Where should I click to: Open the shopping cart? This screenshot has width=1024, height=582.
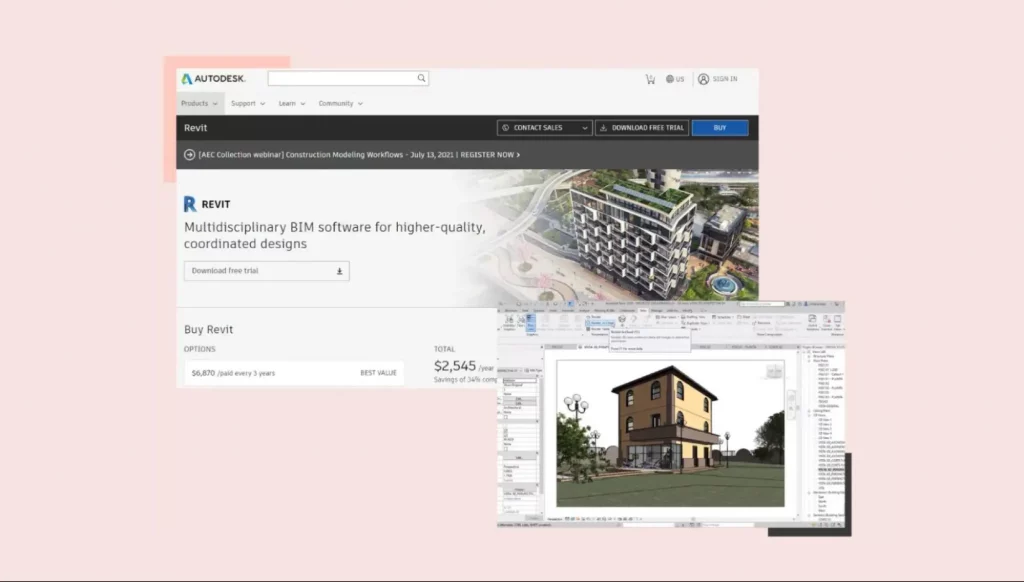tap(650, 79)
